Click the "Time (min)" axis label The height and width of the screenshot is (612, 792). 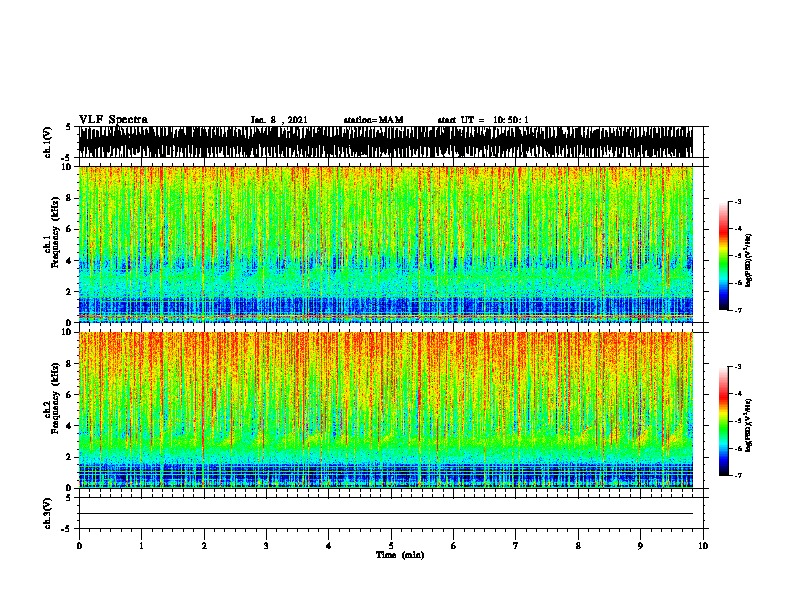click(400, 555)
